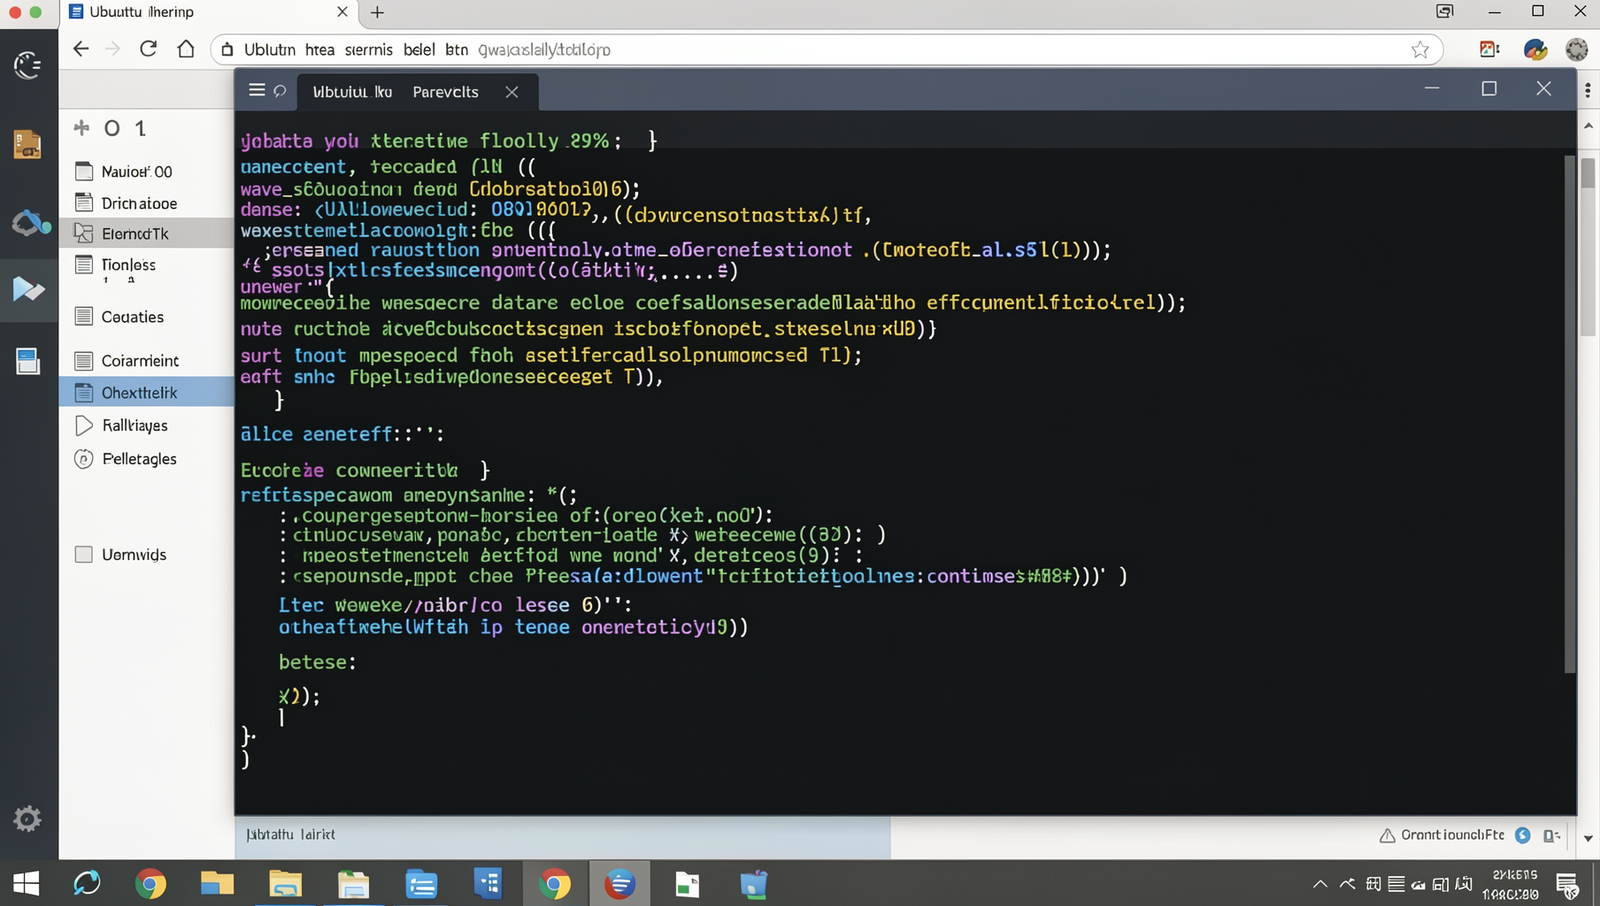The image size is (1600, 906).
Task: Click the plus icon above the file list
Action: pos(82,127)
